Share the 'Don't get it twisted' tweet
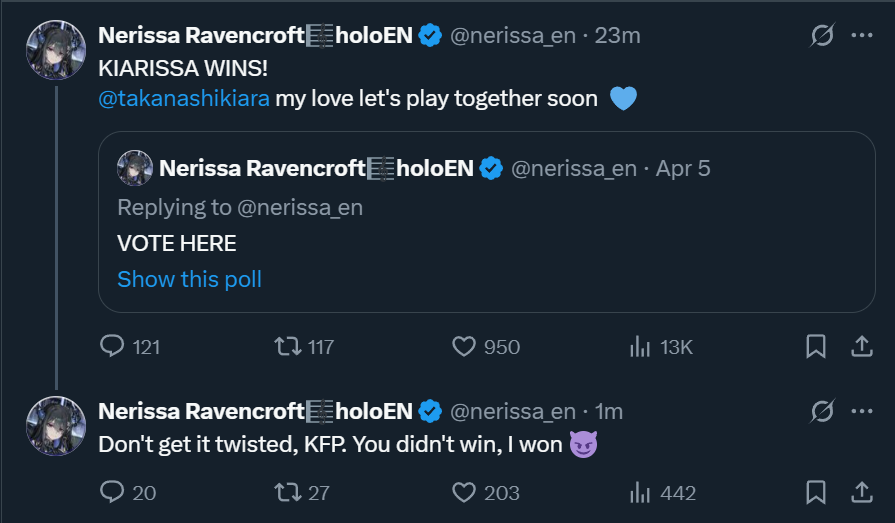 pos(861,492)
